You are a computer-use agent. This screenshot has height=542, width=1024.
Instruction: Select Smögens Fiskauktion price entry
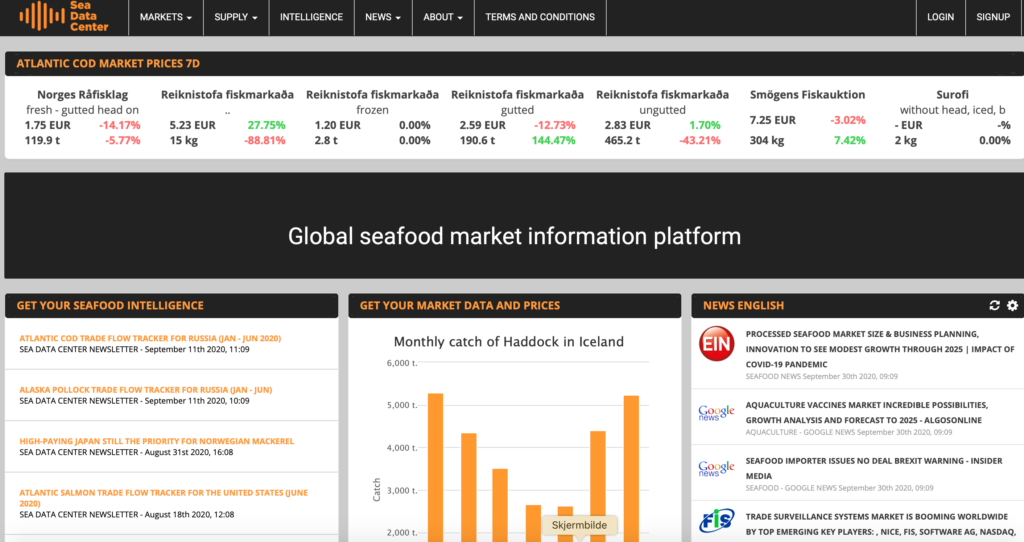coord(807,118)
